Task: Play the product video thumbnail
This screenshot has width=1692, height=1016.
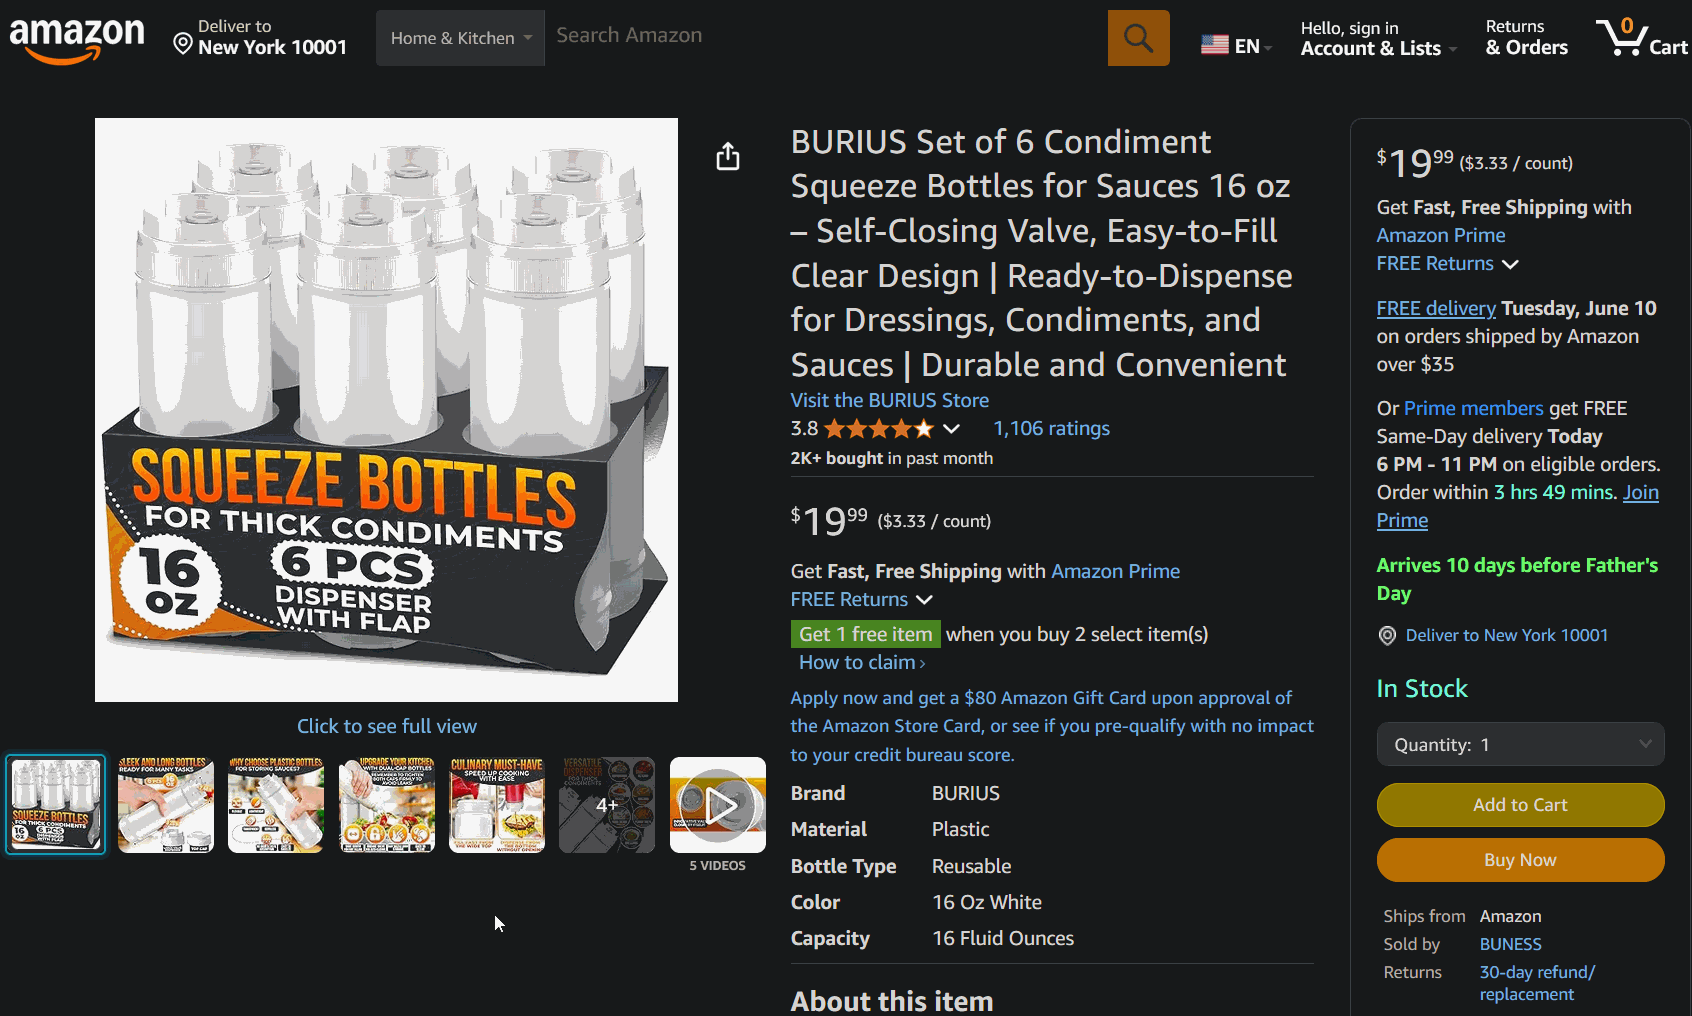Action: [x=718, y=805]
